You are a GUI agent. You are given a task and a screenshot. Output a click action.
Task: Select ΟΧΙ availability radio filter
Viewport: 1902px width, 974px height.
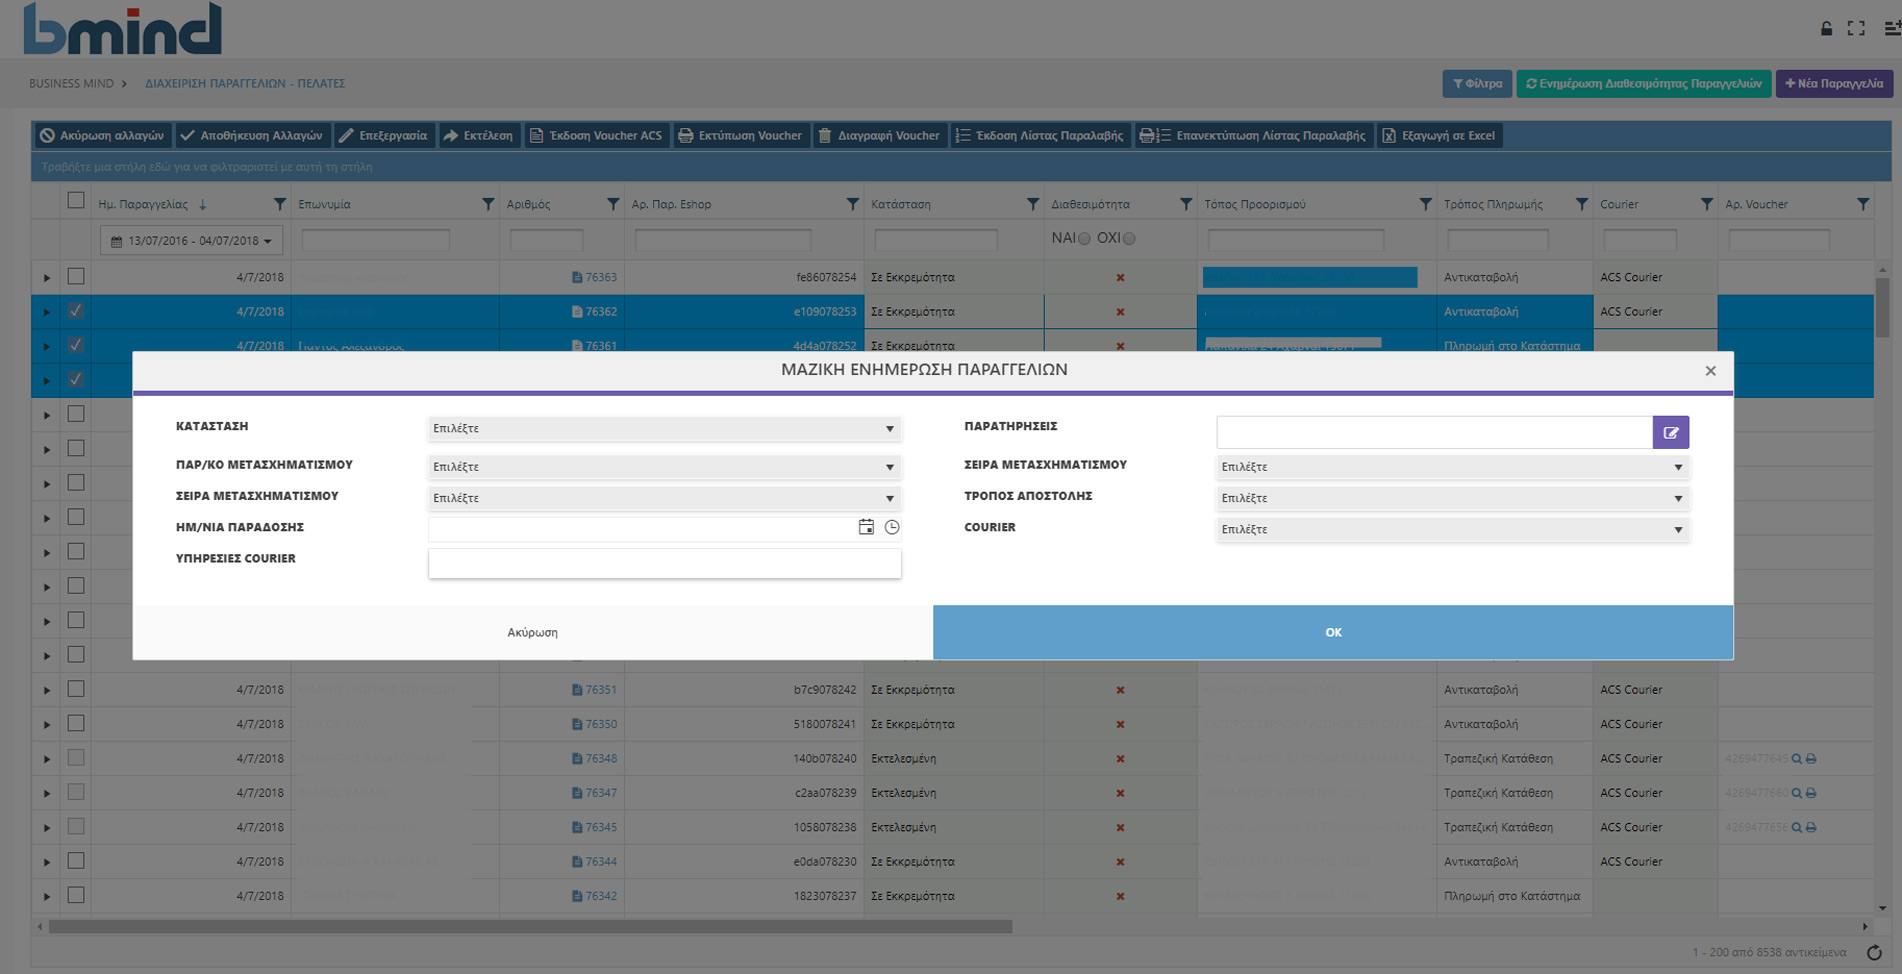pos(1129,239)
